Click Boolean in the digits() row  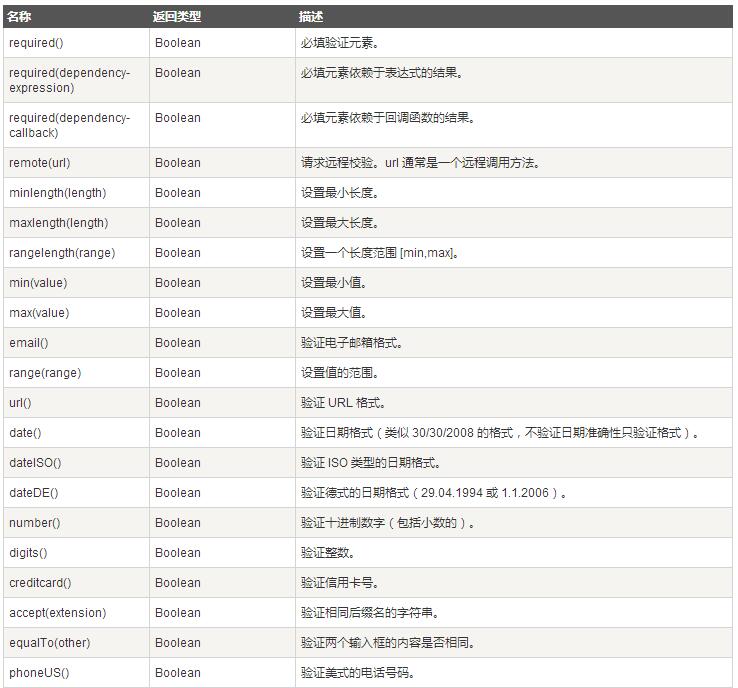(178, 553)
